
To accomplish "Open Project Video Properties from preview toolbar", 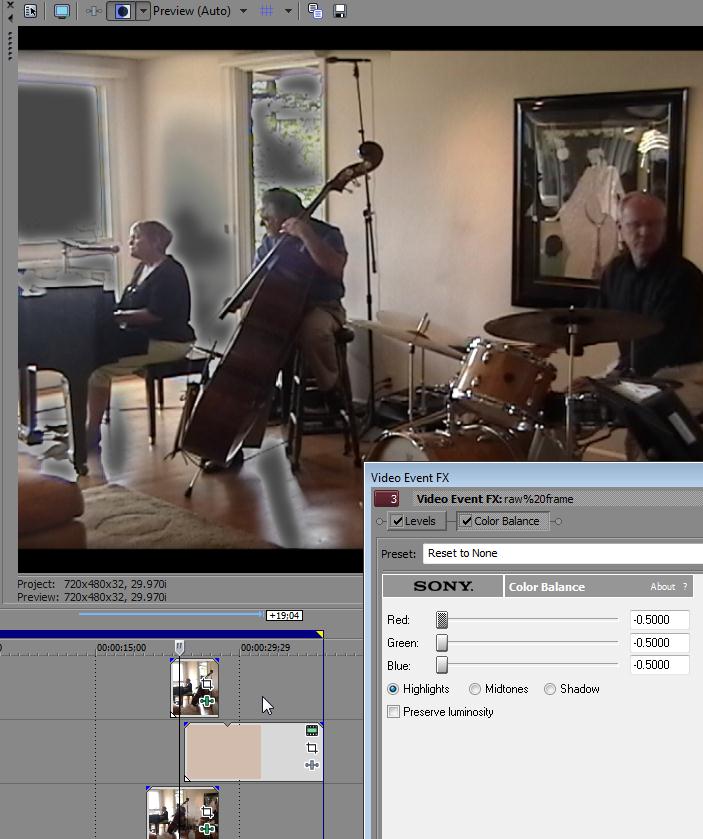I will tap(30, 11).
